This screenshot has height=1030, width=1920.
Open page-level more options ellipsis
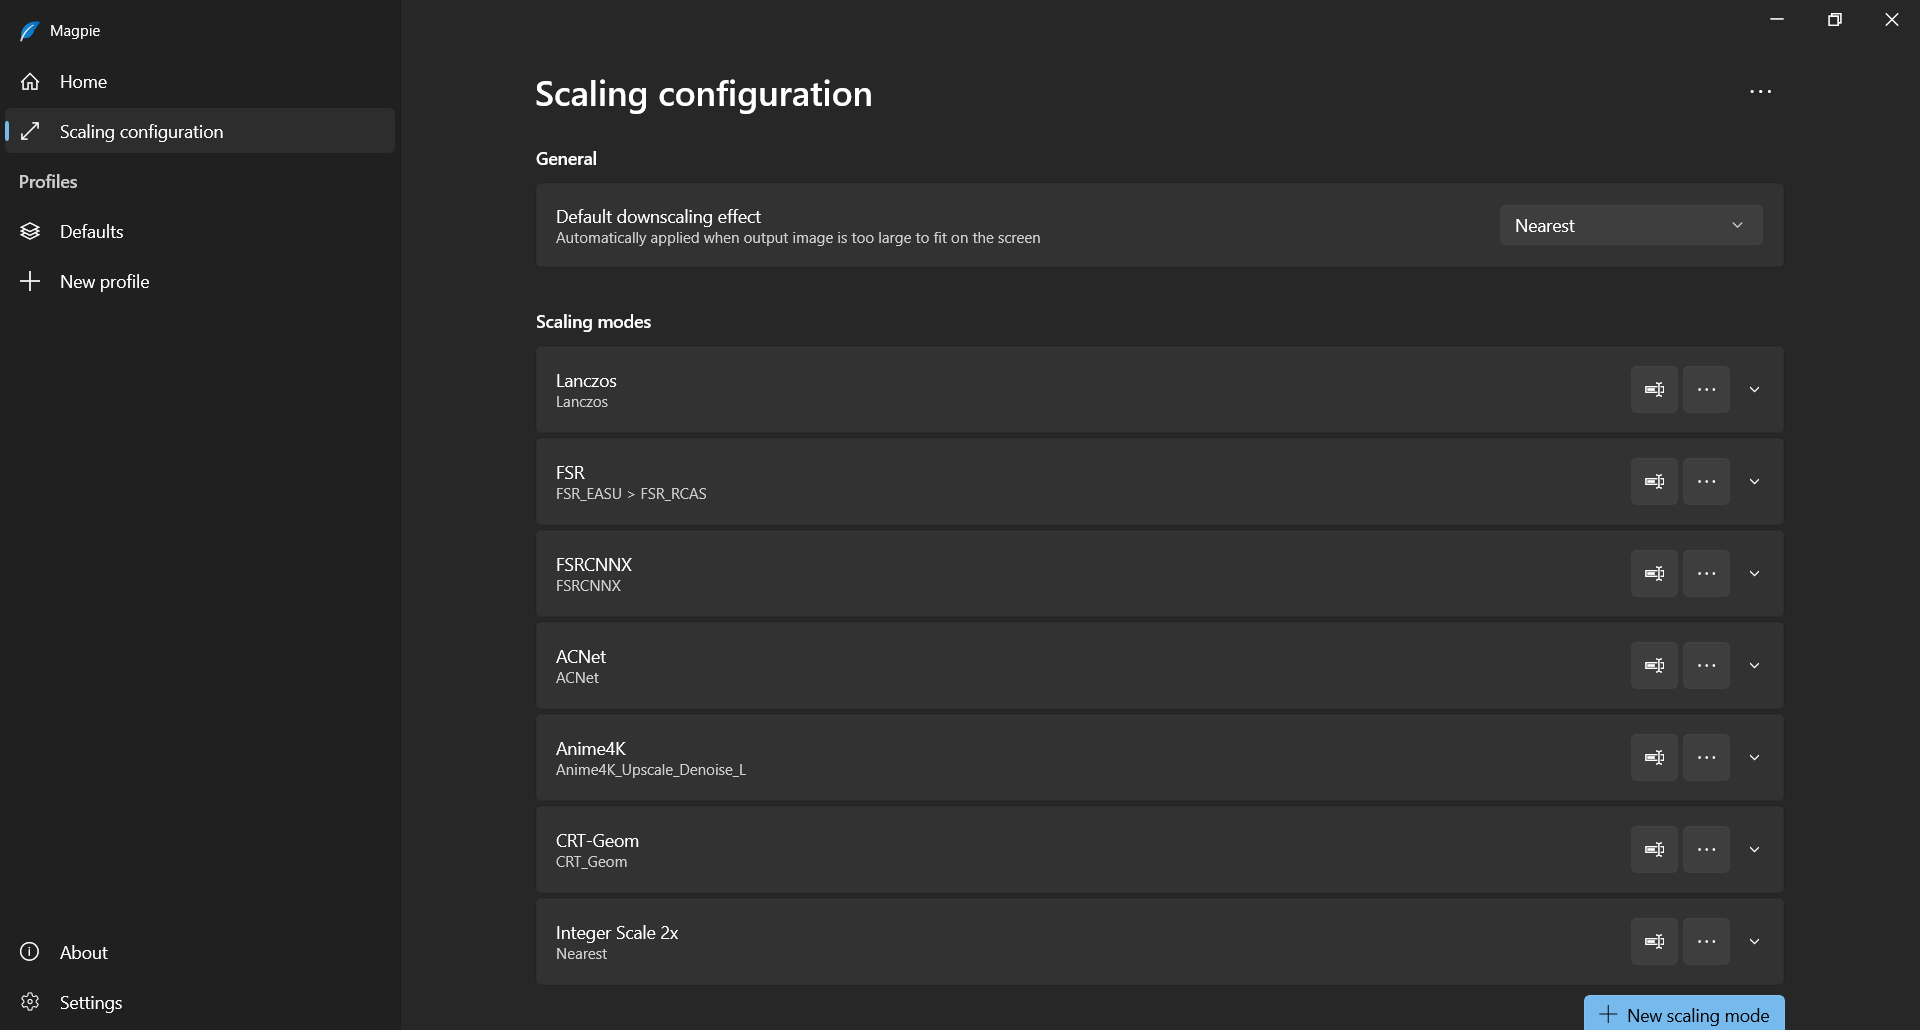pyautogui.click(x=1760, y=92)
